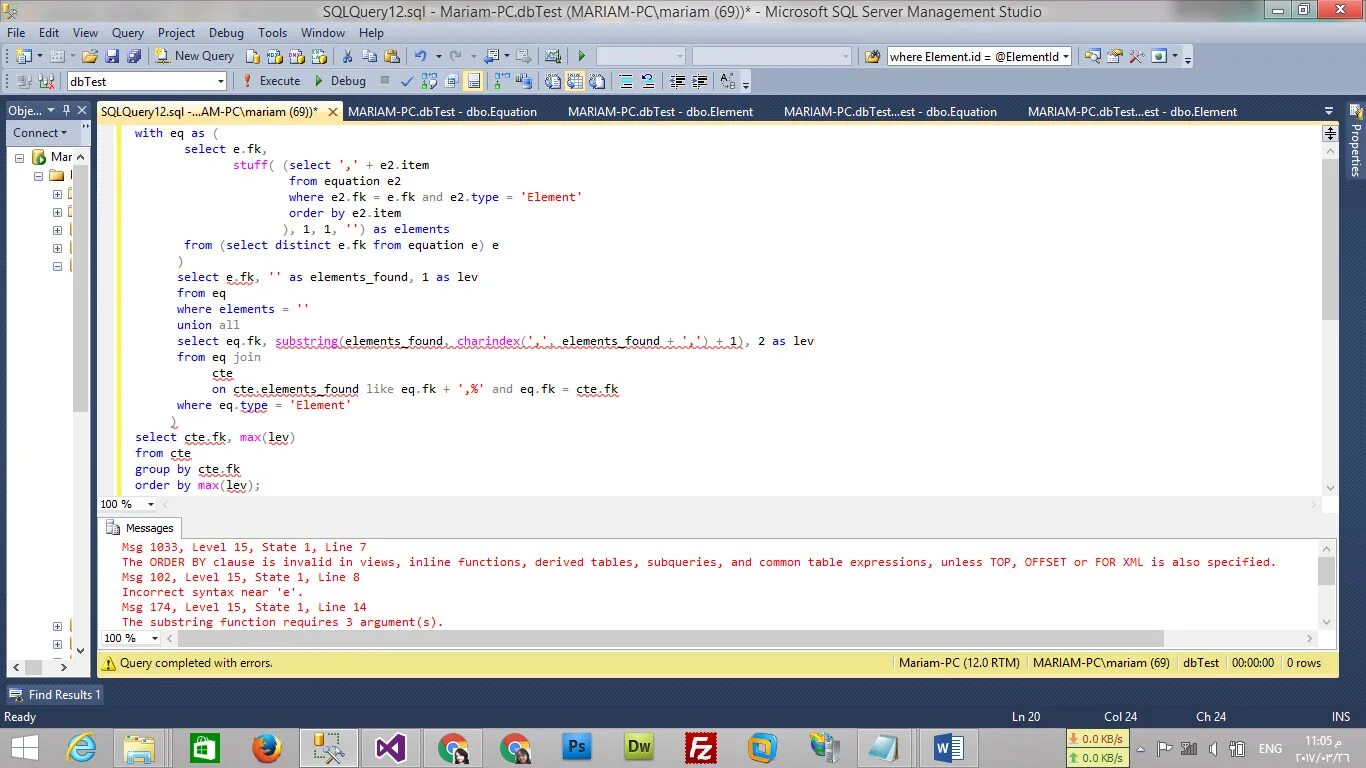Viewport: 1366px width, 768px height.
Task: Open editor zoom 100 % dropdown
Action: [x=153, y=504]
